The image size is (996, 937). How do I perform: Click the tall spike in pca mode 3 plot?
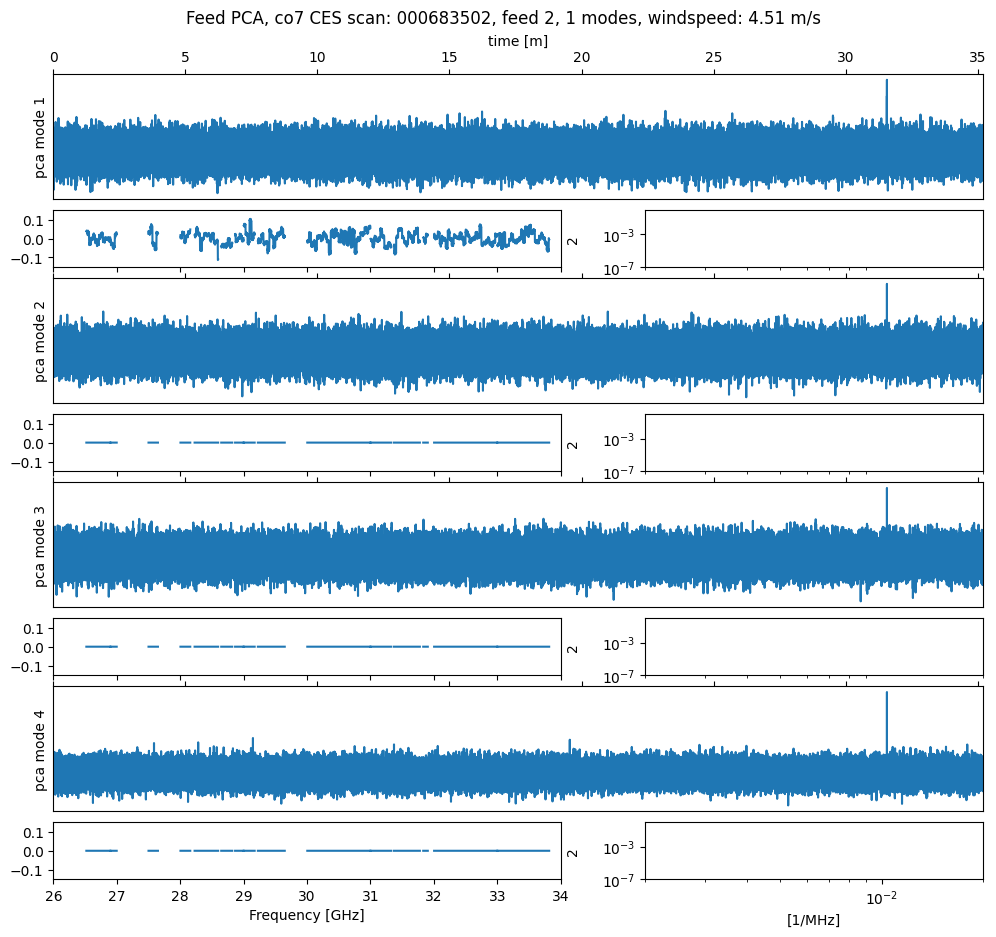click(886, 502)
